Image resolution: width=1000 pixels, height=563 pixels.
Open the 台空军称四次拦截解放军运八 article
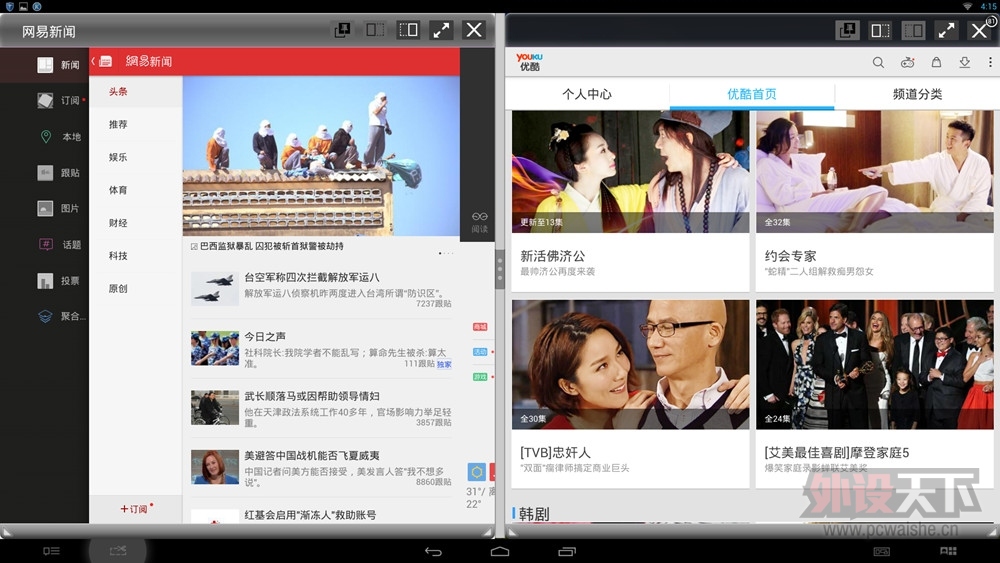coord(321,289)
